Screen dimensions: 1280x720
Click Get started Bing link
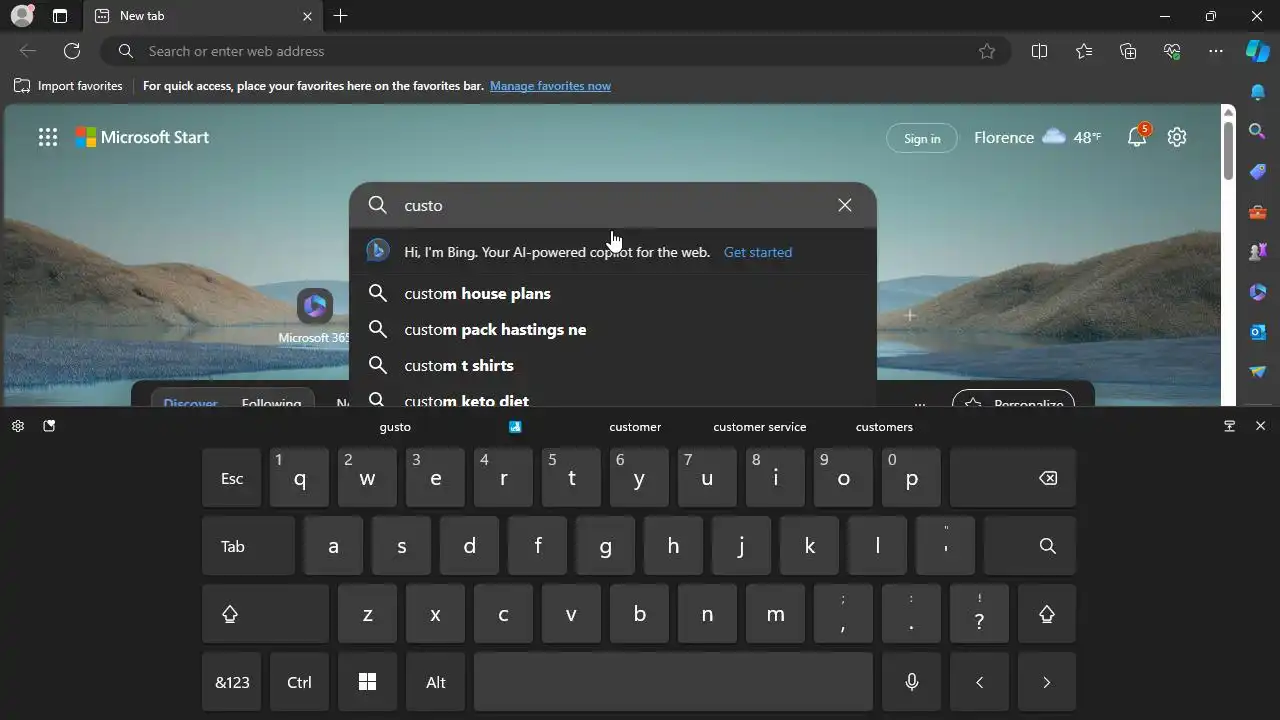point(757,252)
